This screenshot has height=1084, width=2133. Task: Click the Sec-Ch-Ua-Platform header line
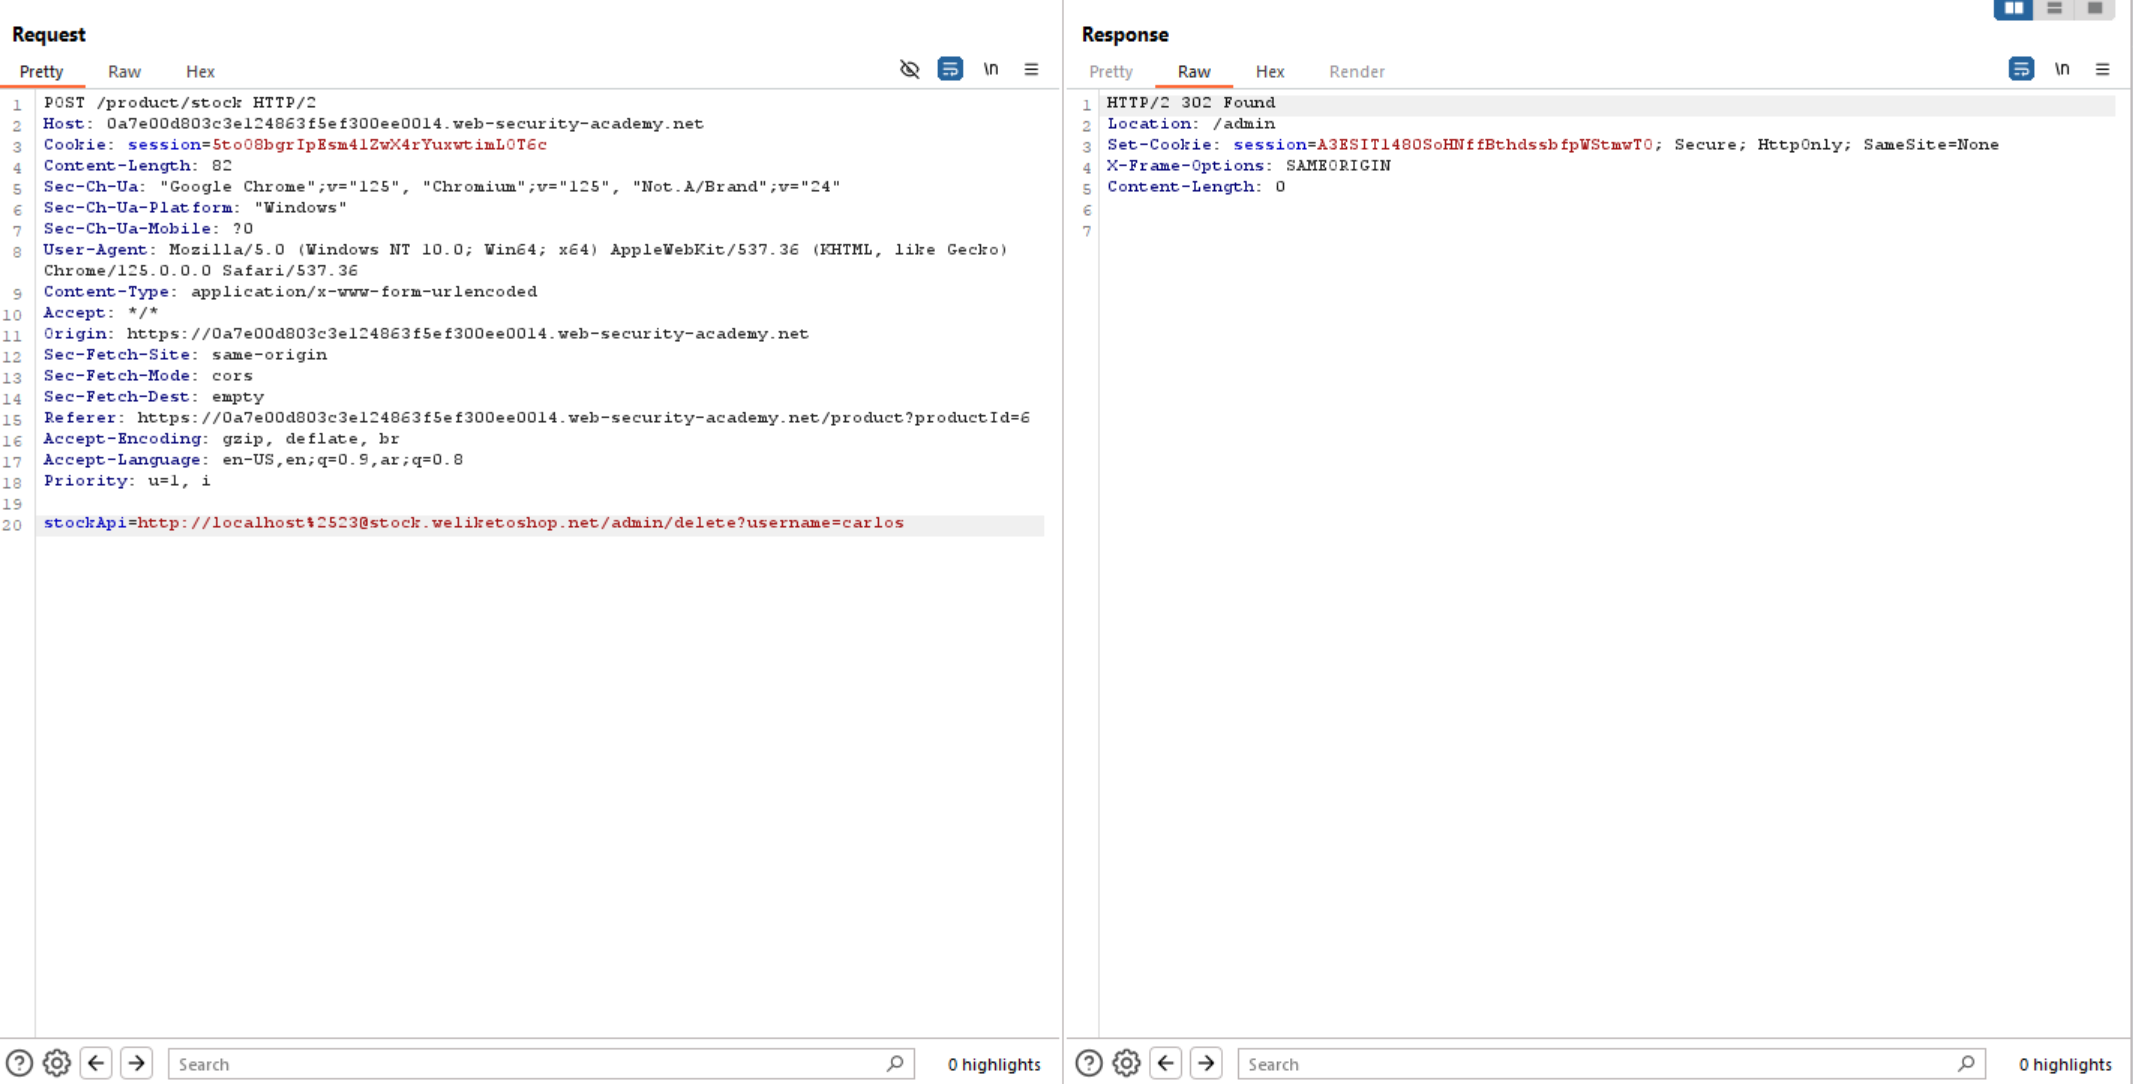click(195, 208)
